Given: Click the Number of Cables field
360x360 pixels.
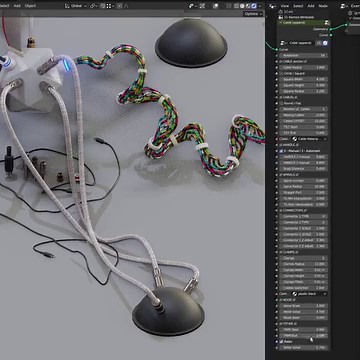Looking at the screenshot, I should pyautogui.click(x=303, y=109).
